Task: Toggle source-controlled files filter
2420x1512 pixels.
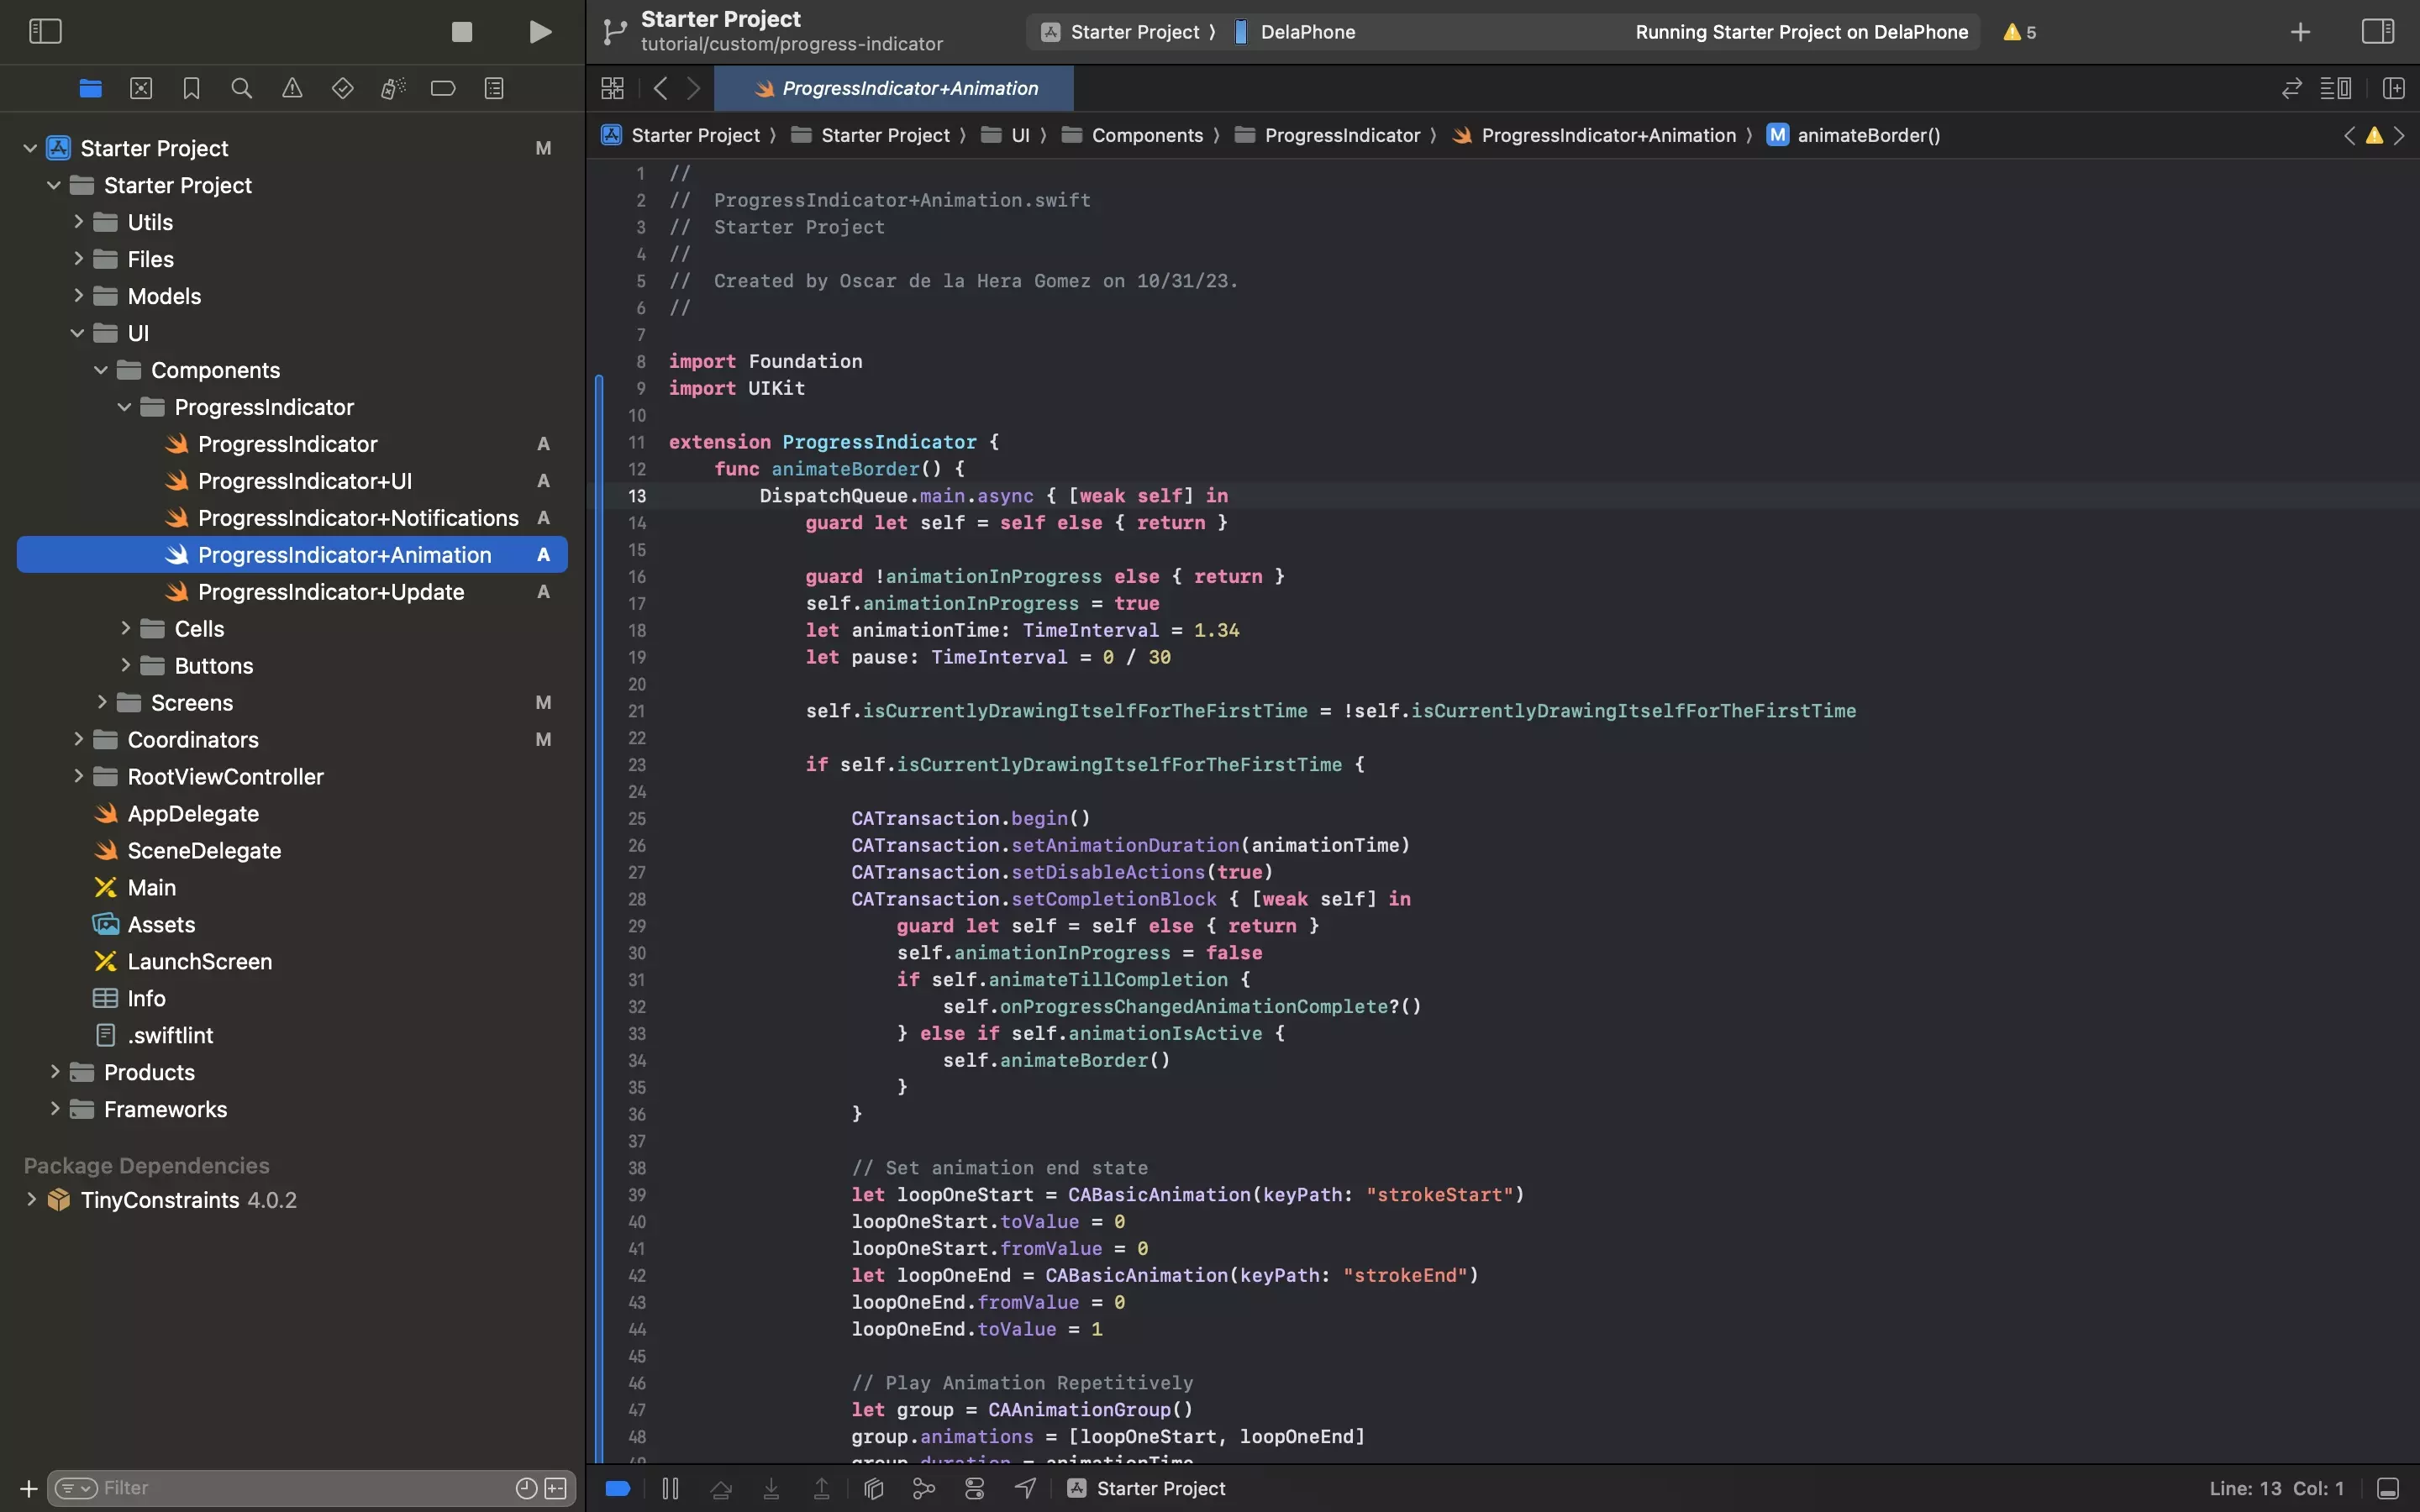Action: pyautogui.click(x=556, y=1488)
